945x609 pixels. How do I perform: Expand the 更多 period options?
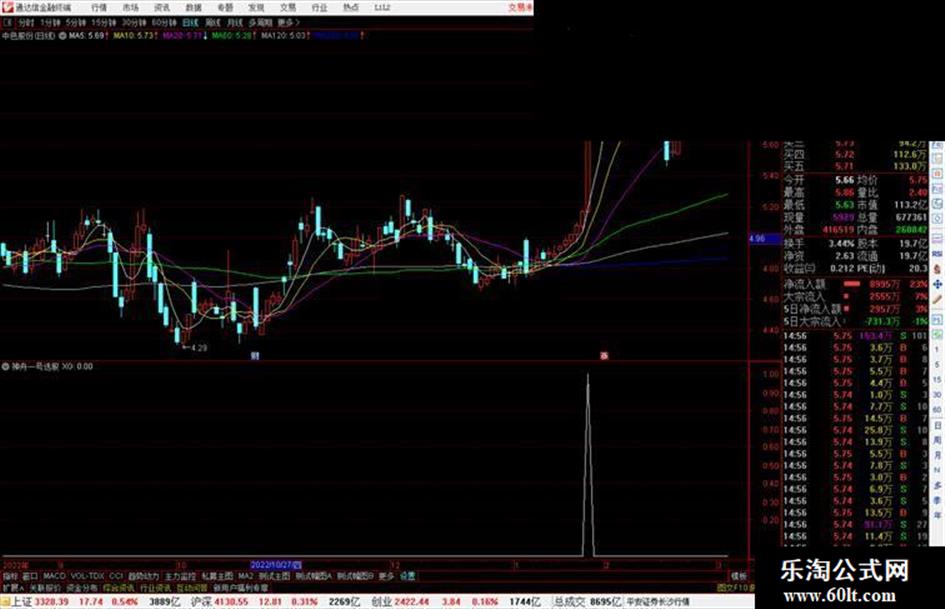point(288,23)
